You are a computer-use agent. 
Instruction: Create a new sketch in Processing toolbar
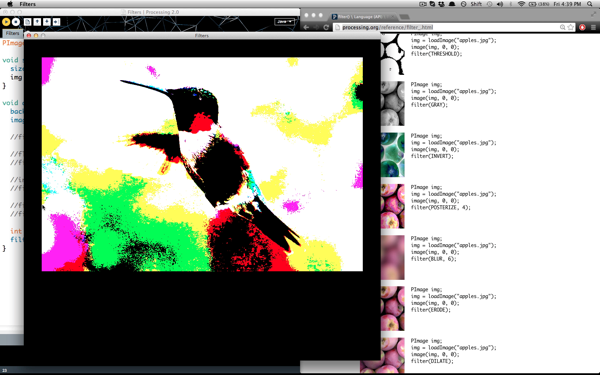click(x=28, y=22)
